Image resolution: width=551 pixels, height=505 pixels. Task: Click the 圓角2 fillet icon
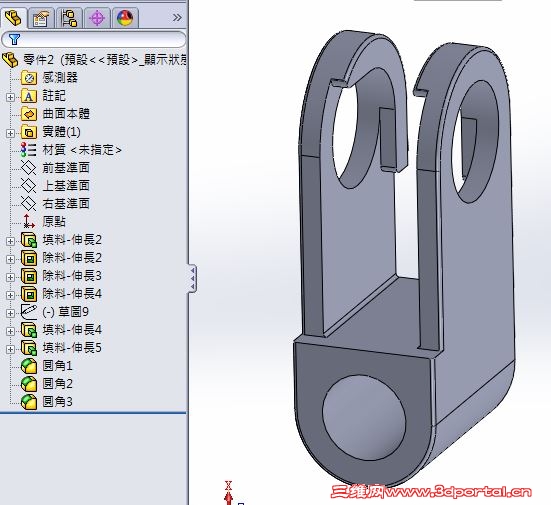tap(29, 384)
